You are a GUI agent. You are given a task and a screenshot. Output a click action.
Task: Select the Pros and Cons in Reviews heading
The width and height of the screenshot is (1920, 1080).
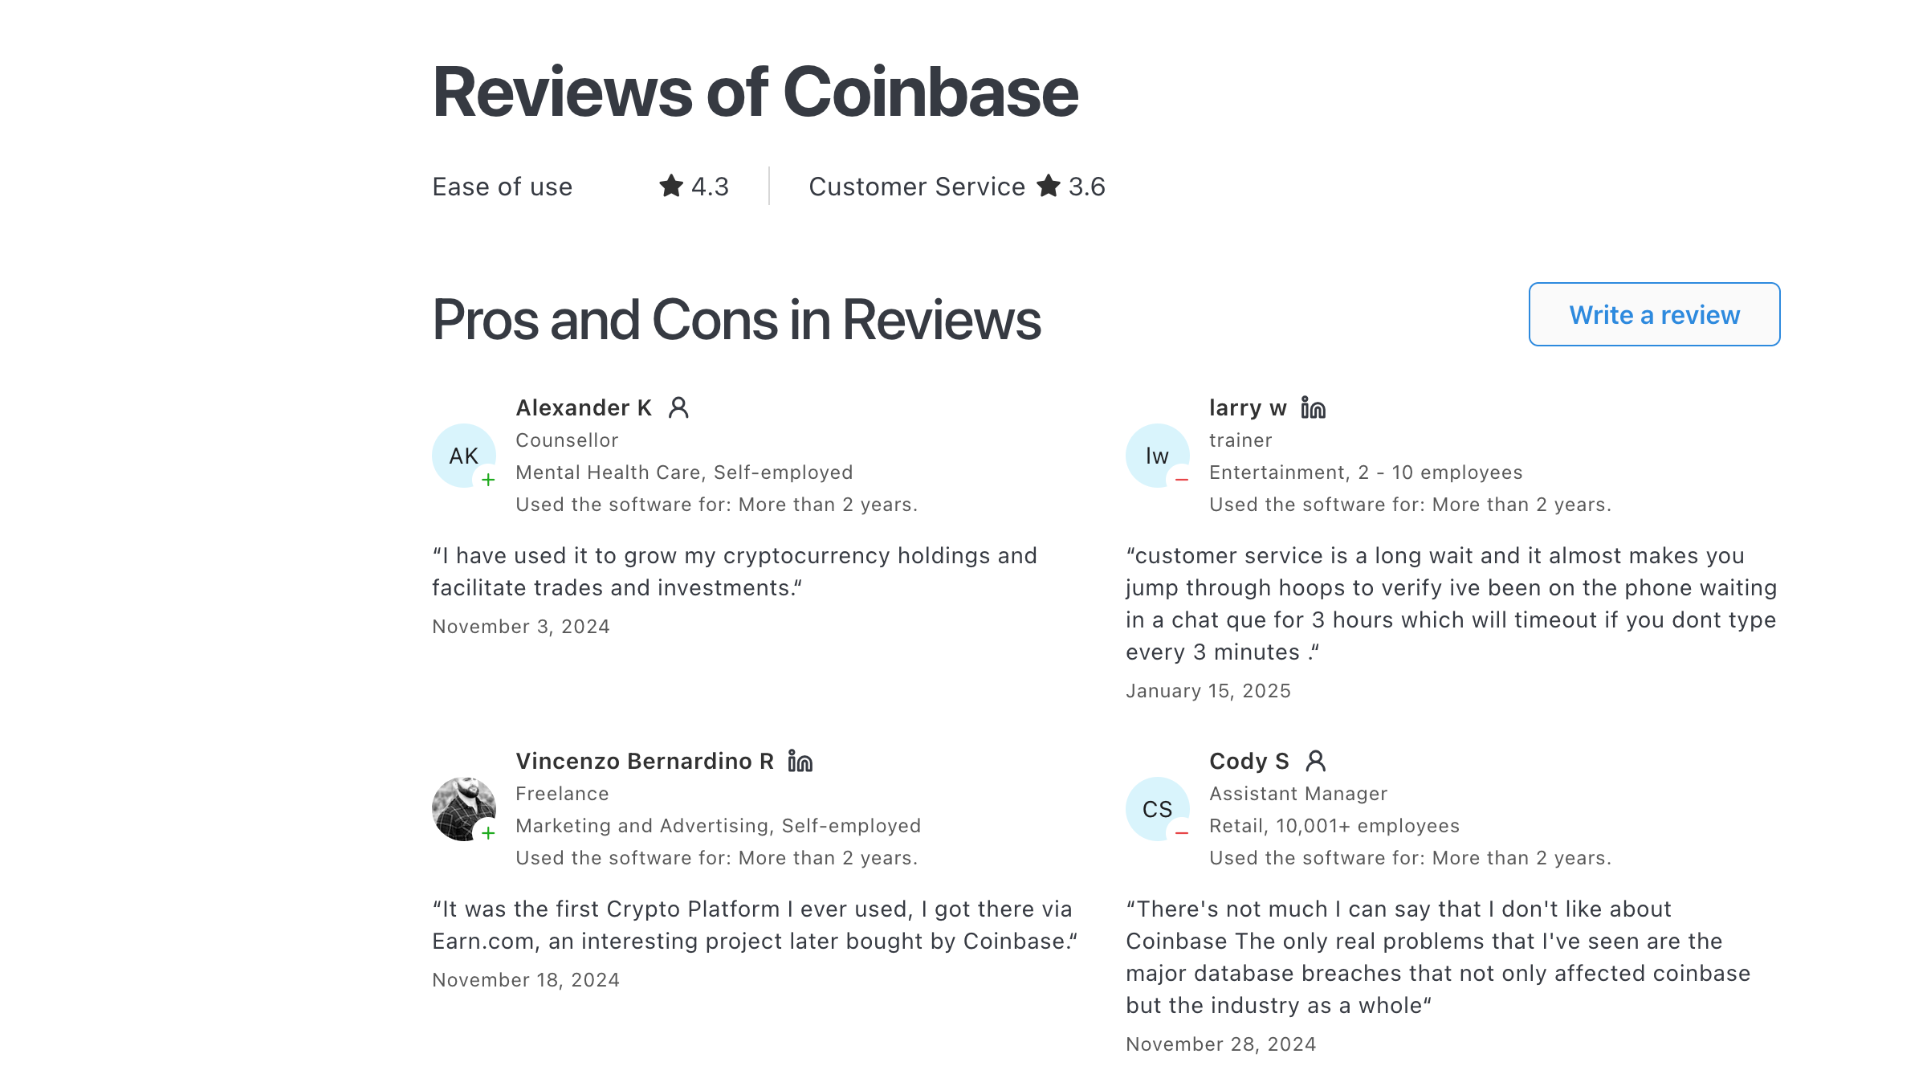tap(736, 320)
